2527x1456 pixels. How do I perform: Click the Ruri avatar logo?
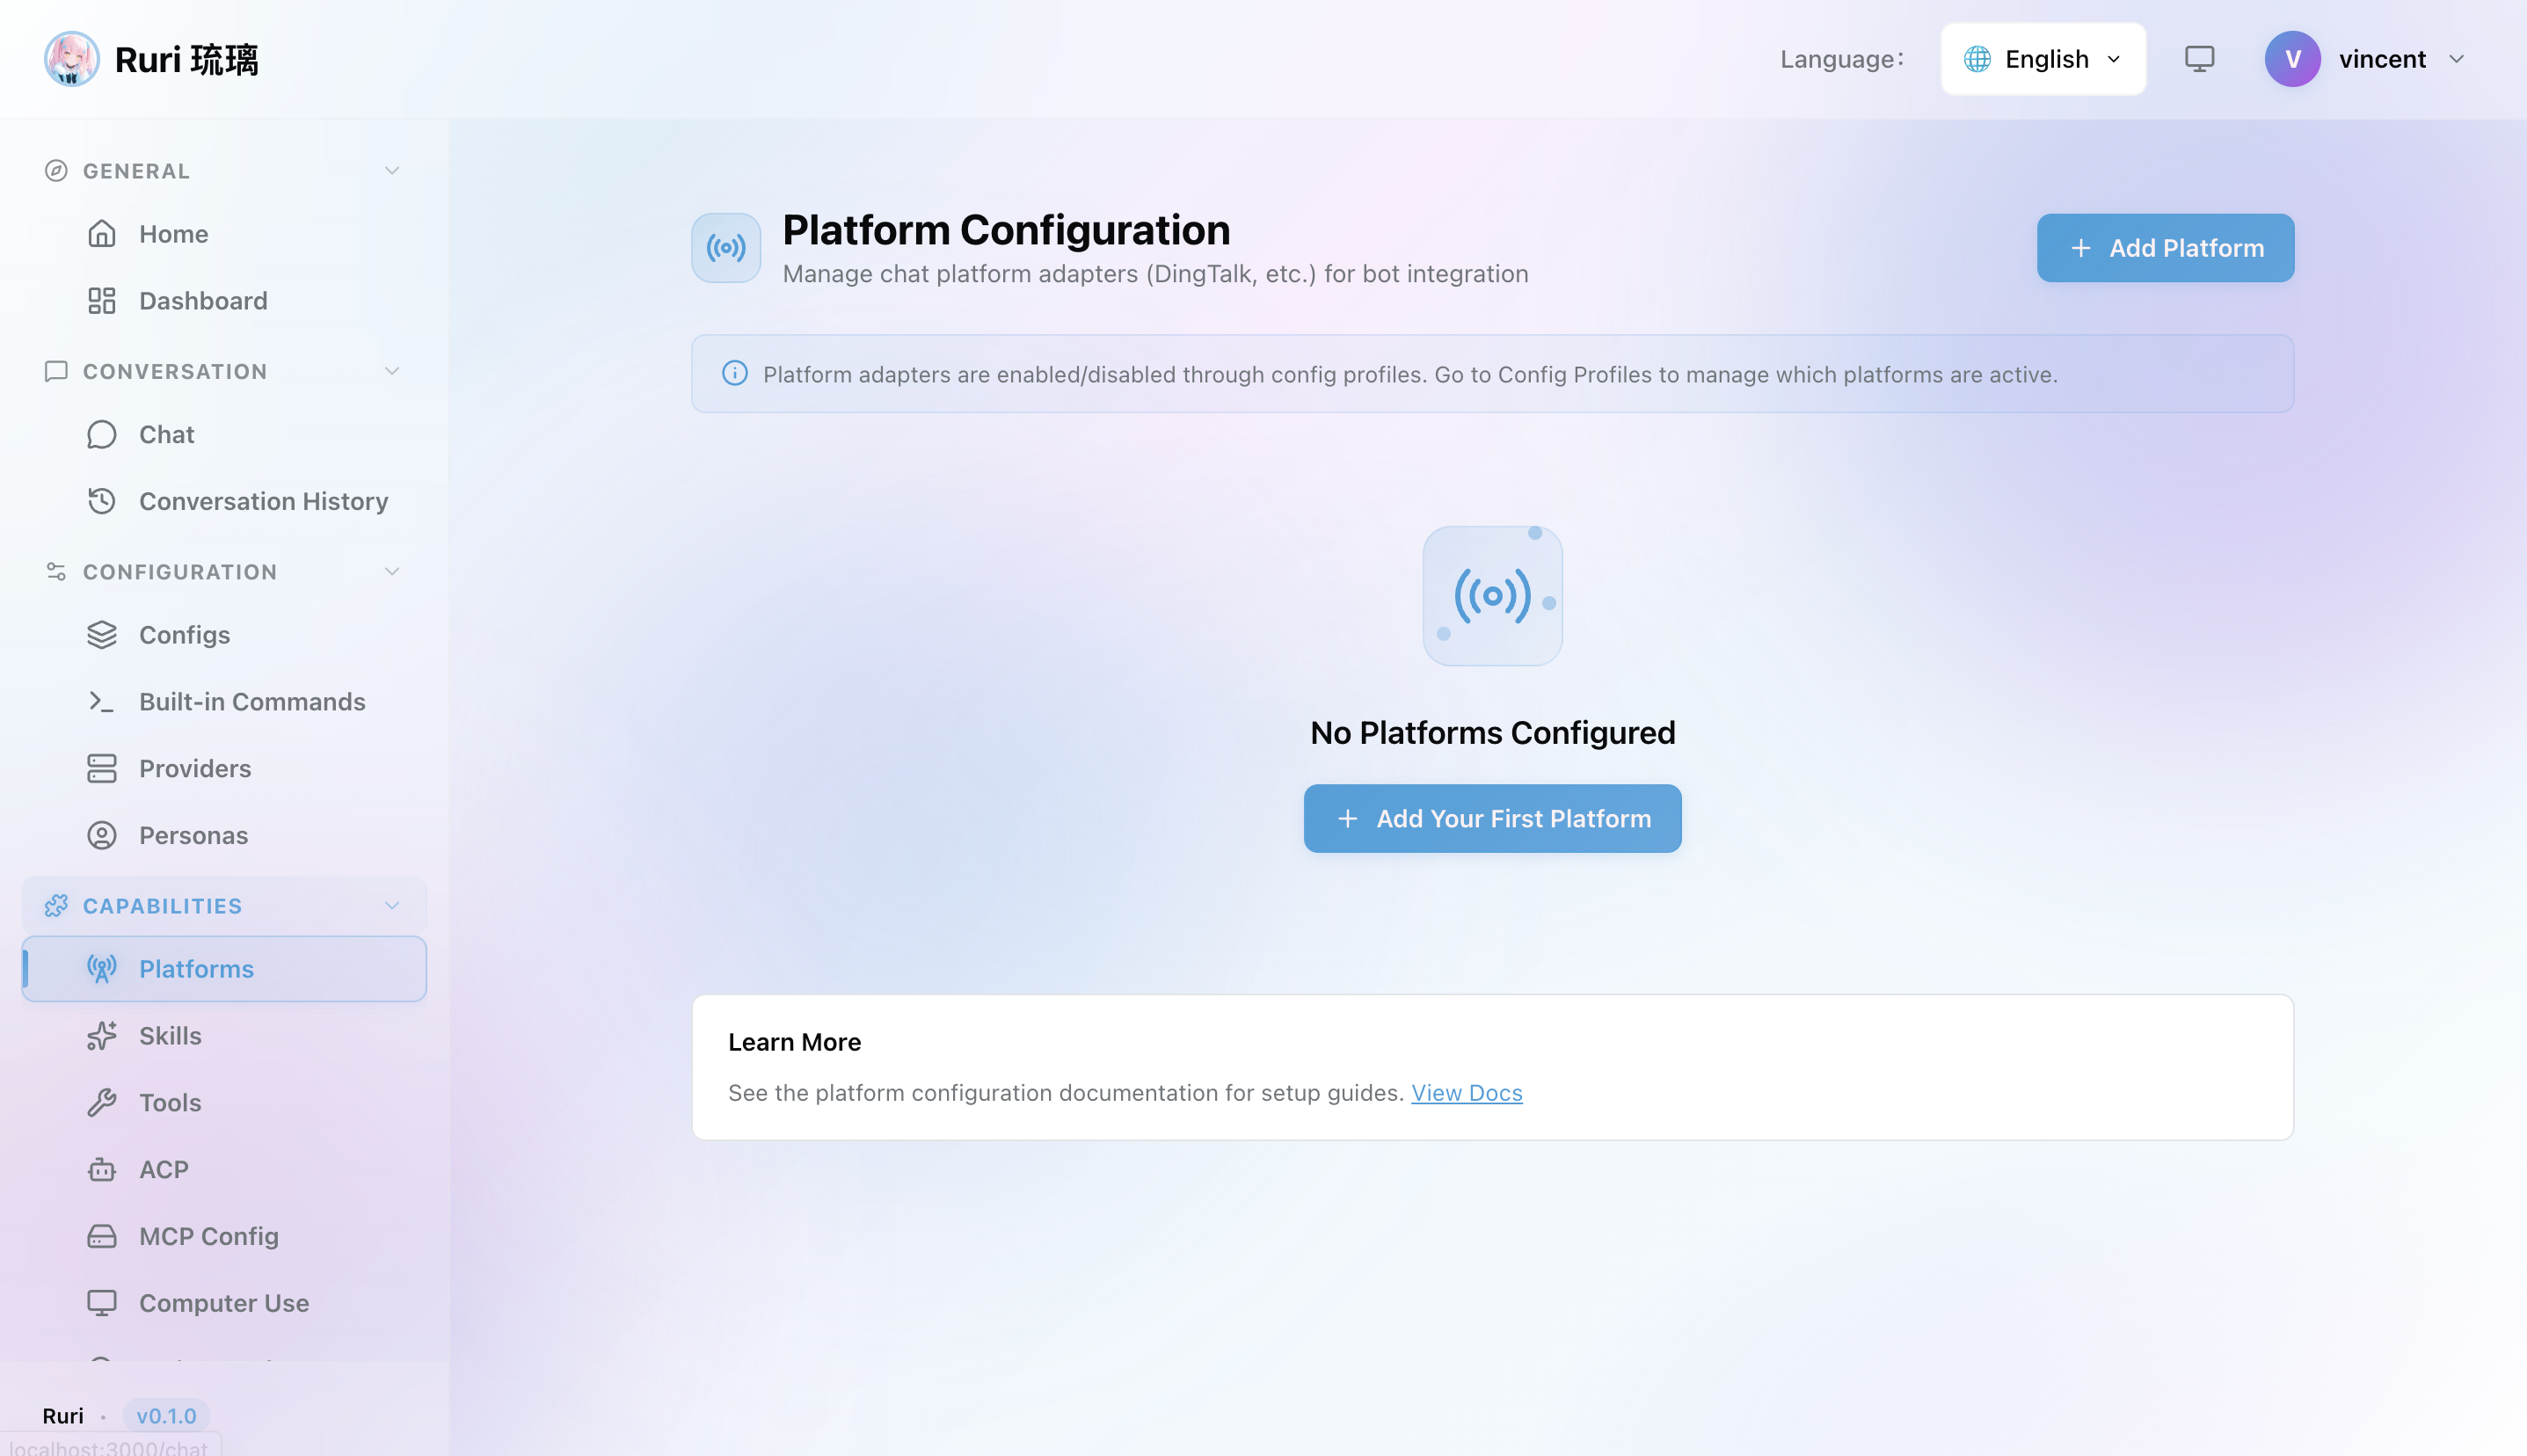[x=71, y=59]
